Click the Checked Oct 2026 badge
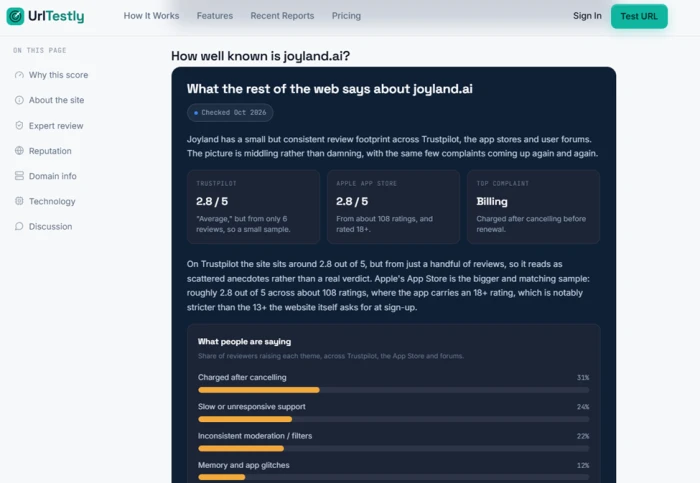700x483 pixels. tap(230, 112)
